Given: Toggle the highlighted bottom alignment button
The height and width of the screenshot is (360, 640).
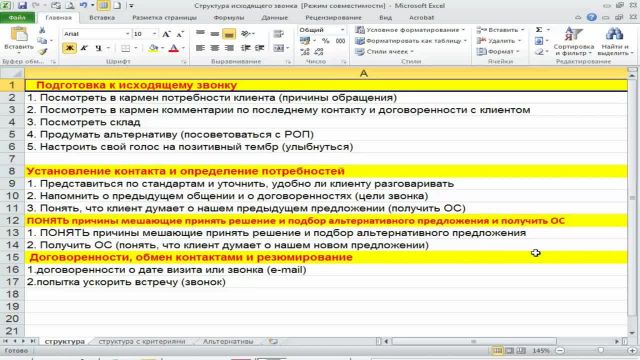Looking at the screenshot, I should (x=229, y=34).
